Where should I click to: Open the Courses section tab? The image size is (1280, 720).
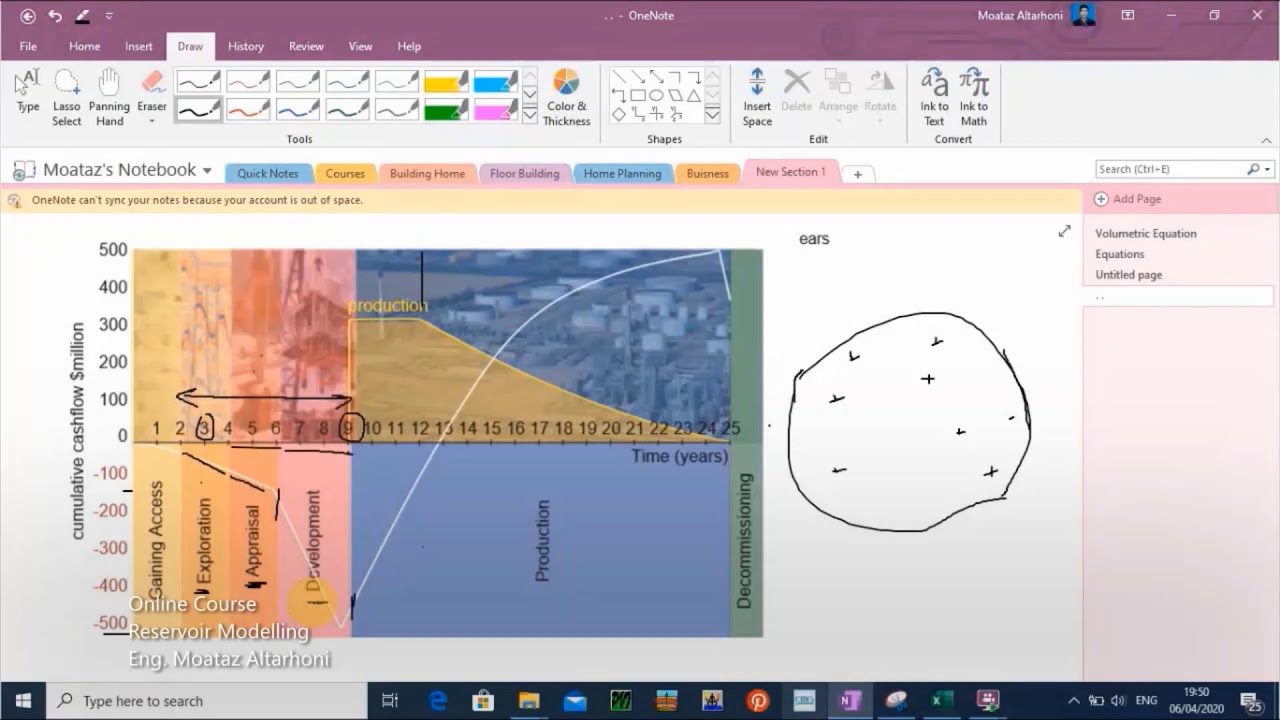pyautogui.click(x=345, y=173)
